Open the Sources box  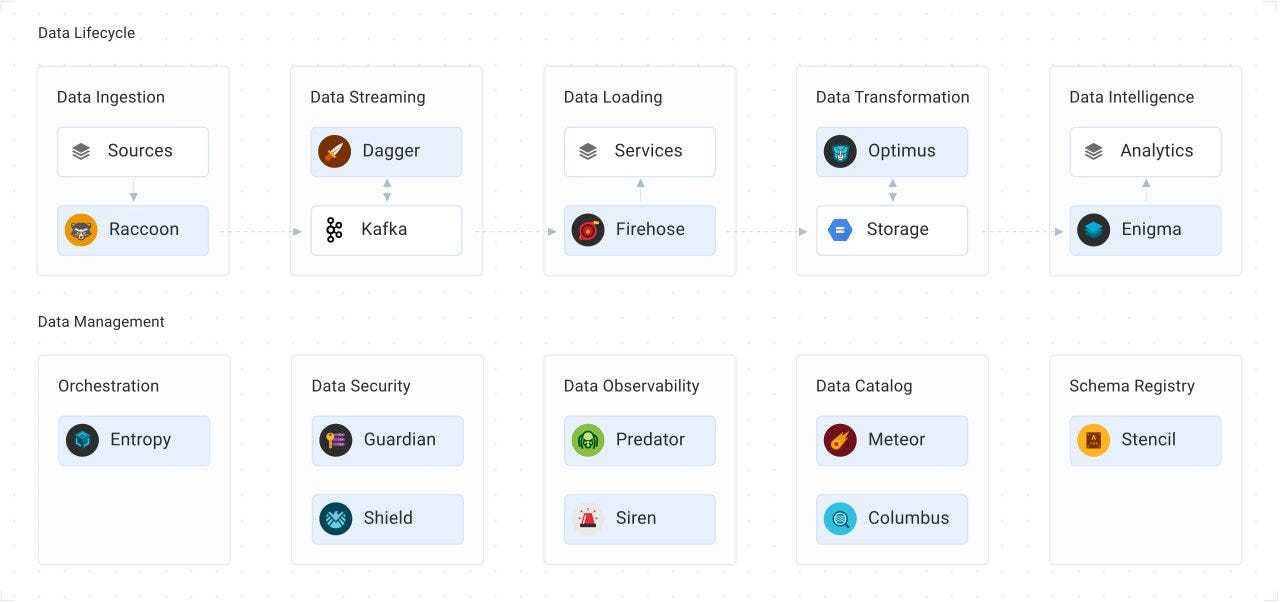coord(133,151)
